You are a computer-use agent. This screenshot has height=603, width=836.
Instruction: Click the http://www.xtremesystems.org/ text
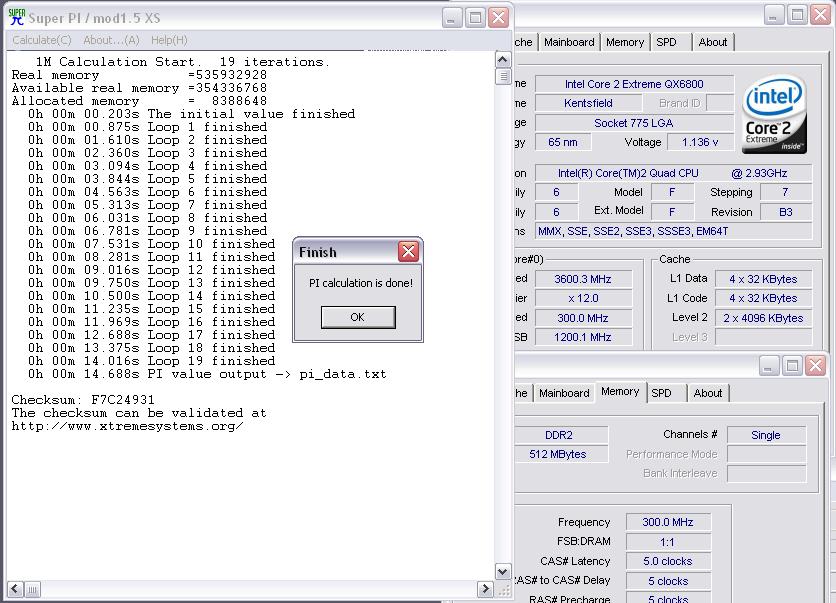point(127,427)
